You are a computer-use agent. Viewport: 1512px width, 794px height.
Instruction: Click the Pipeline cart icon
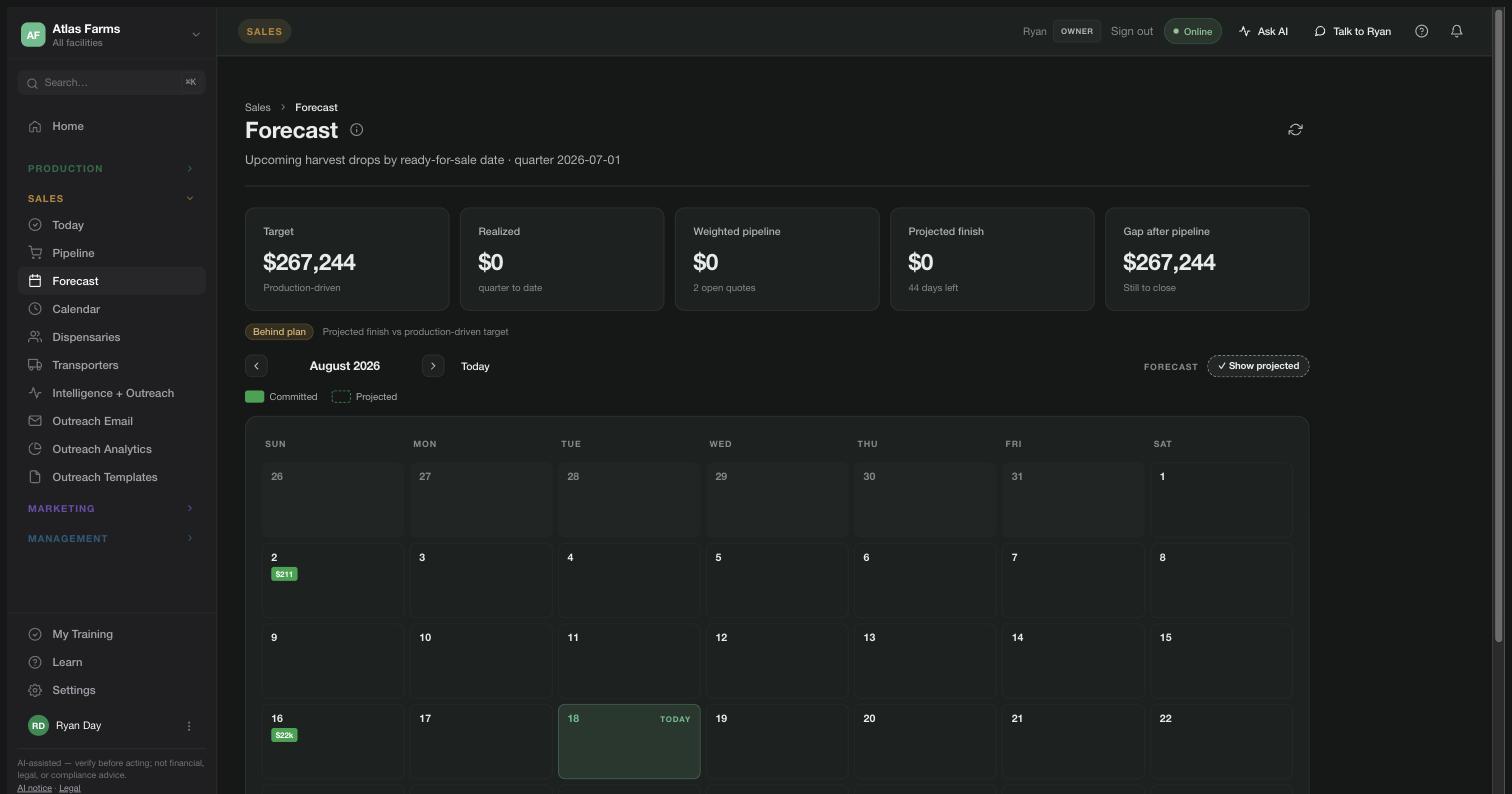click(35, 253)
